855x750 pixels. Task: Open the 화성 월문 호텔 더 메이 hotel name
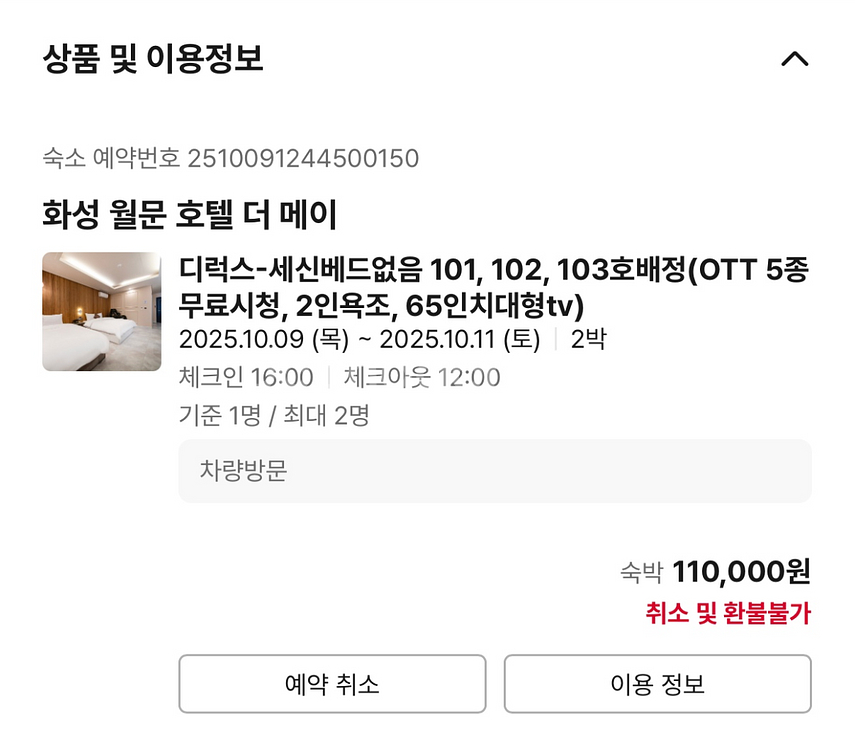click(x=190, y=214)
